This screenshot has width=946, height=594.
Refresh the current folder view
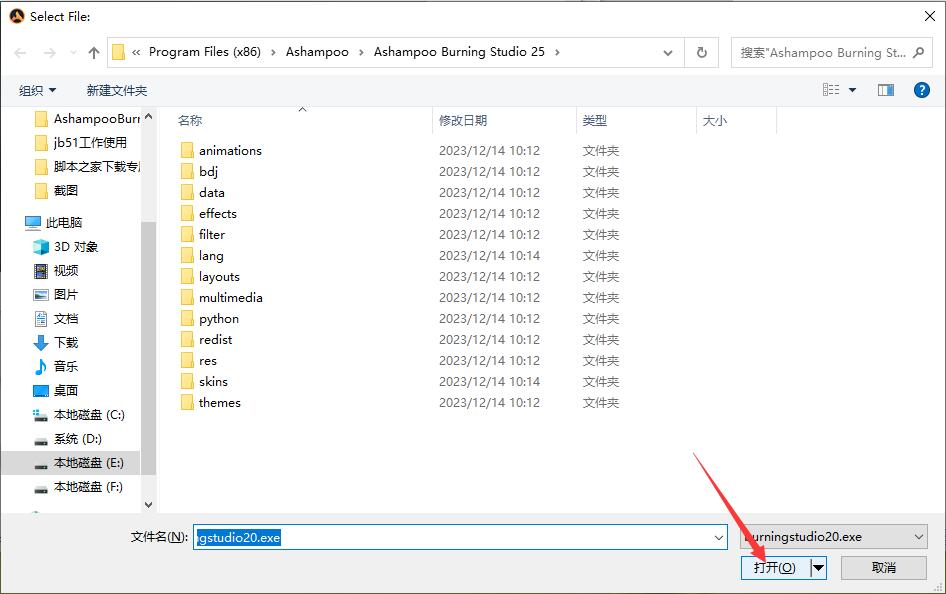point(702,52)
